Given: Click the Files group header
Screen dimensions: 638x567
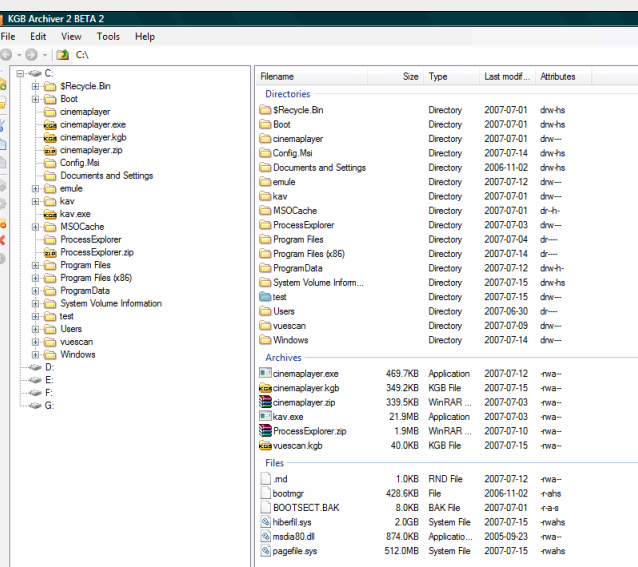Looking at the screenshot, I should [x=275, y=463].
